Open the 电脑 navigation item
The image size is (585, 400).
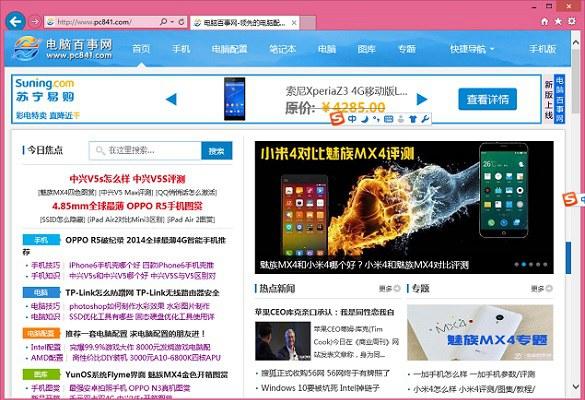327,49
